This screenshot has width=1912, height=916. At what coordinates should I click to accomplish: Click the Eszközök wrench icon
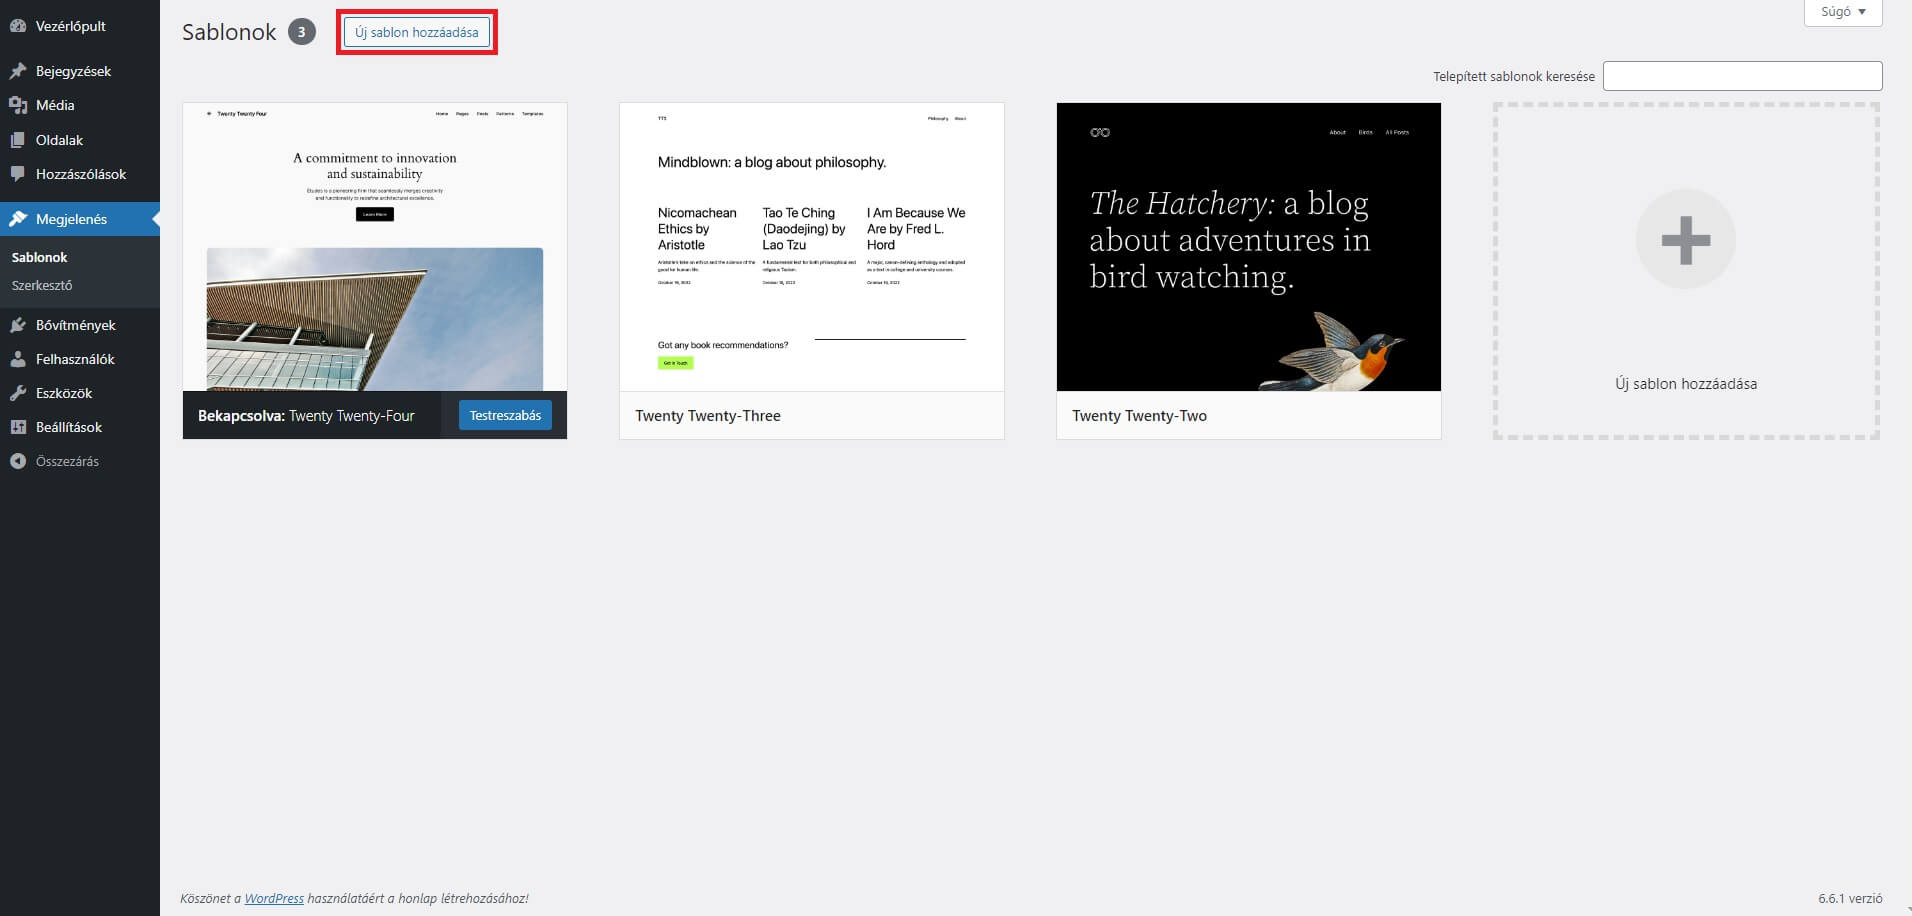(x=18, y=393)
